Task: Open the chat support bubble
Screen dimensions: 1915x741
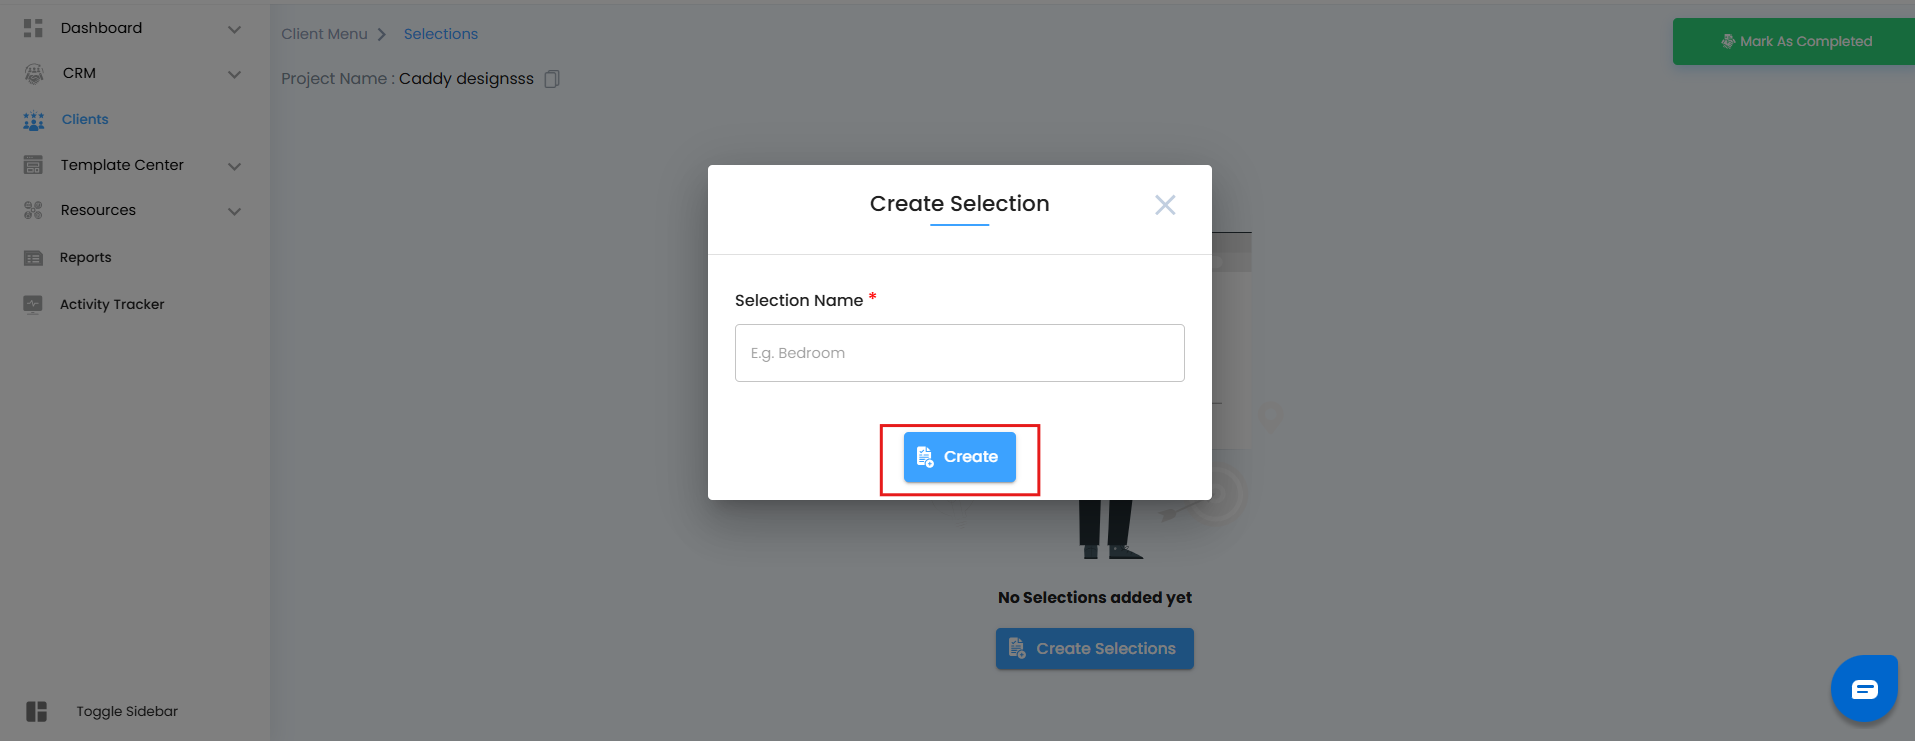Action: point(1864,689)
